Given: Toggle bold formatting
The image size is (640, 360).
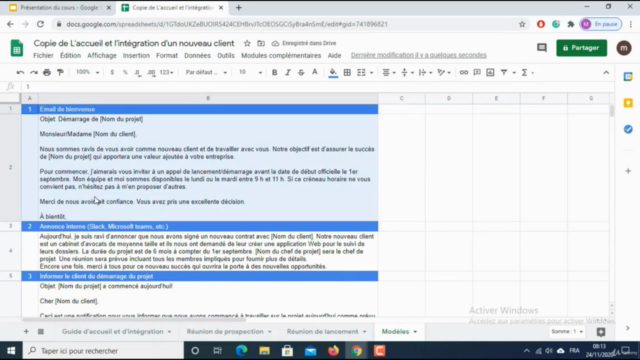Looking at the screenshot, I should [275, 73].
